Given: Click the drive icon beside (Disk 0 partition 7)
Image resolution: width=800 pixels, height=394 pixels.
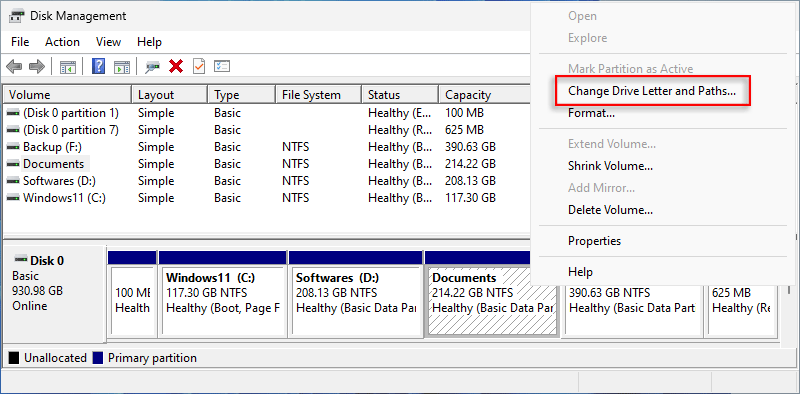Looking at the screenshot, I should click(x=14, y=130).
